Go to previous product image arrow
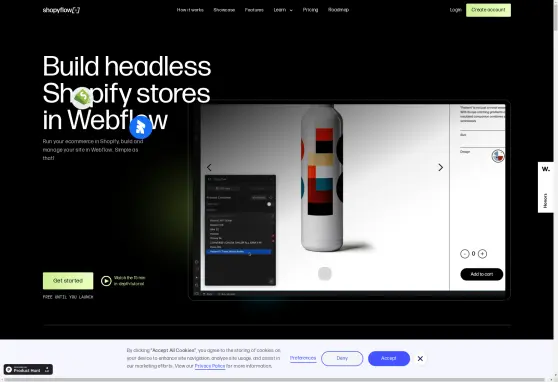This screenshot has width=558, height=382. 209,167
